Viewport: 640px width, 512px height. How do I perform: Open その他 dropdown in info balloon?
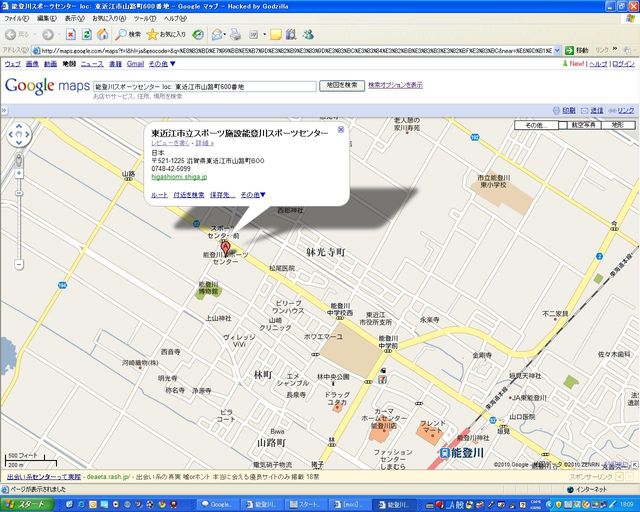click(253, 194)
